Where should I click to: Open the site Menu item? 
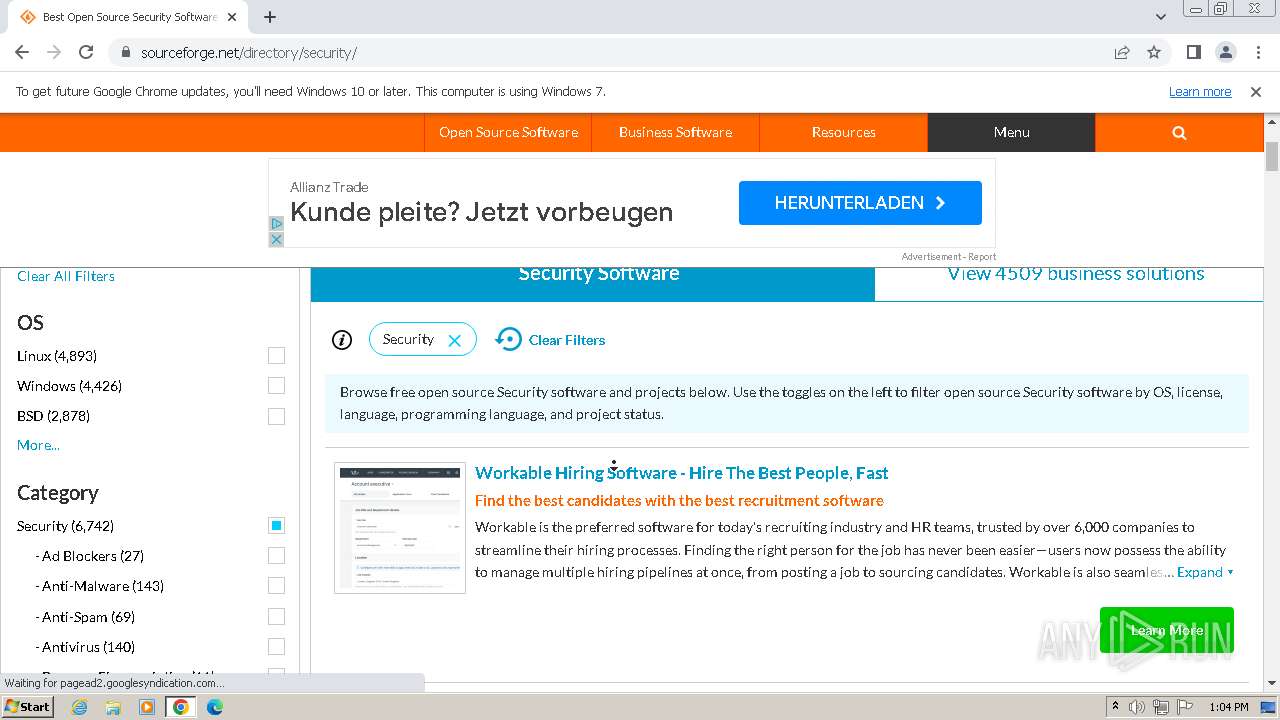pos(1011,132)
